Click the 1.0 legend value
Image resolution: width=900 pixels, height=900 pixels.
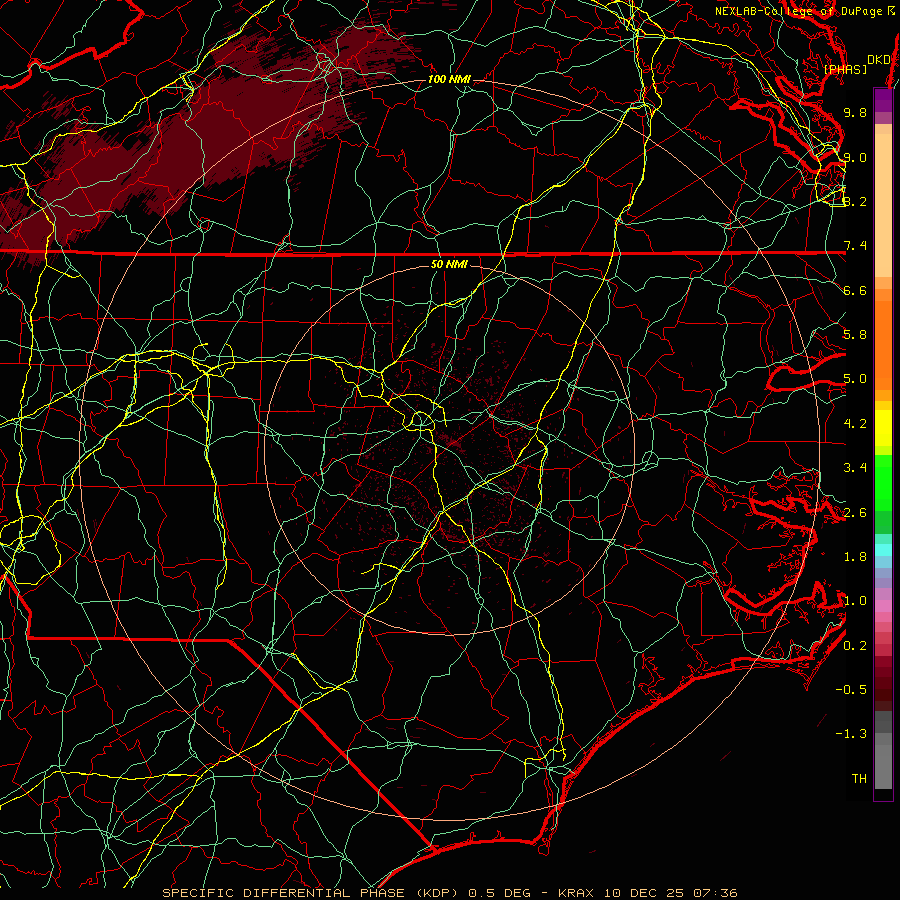855,602
